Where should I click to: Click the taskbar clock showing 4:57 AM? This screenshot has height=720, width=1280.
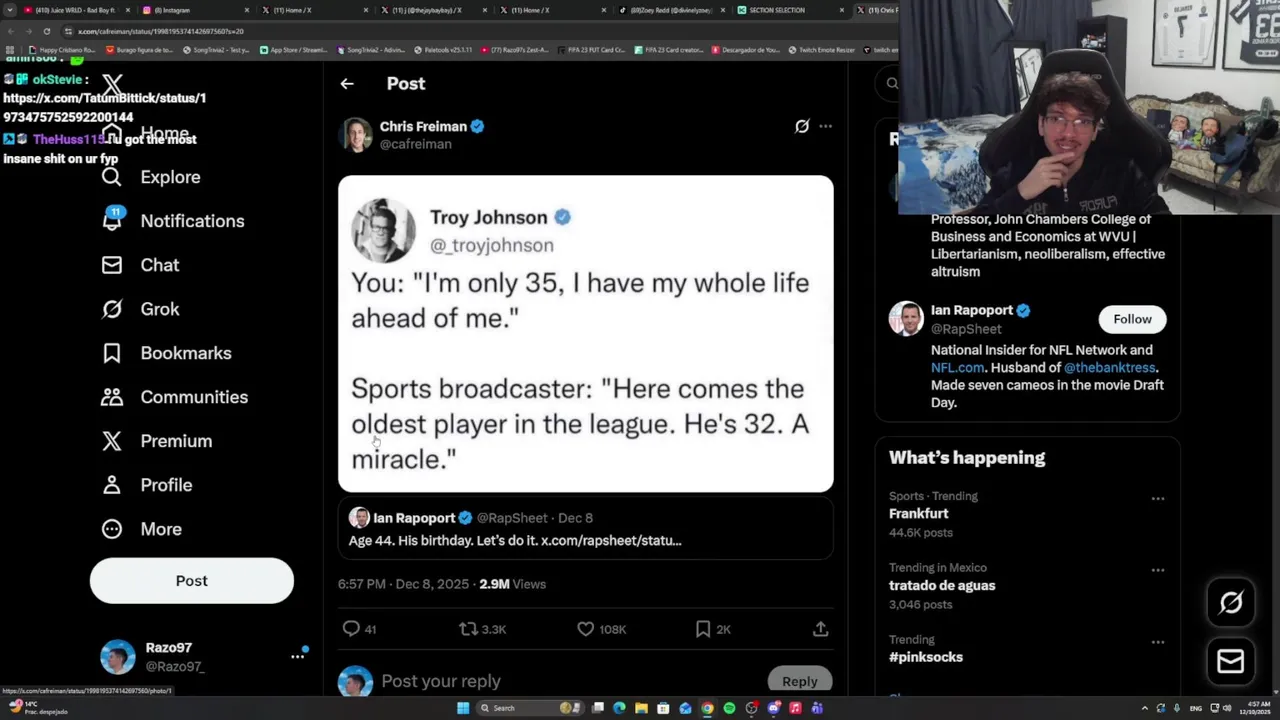tap(1256, 708)
